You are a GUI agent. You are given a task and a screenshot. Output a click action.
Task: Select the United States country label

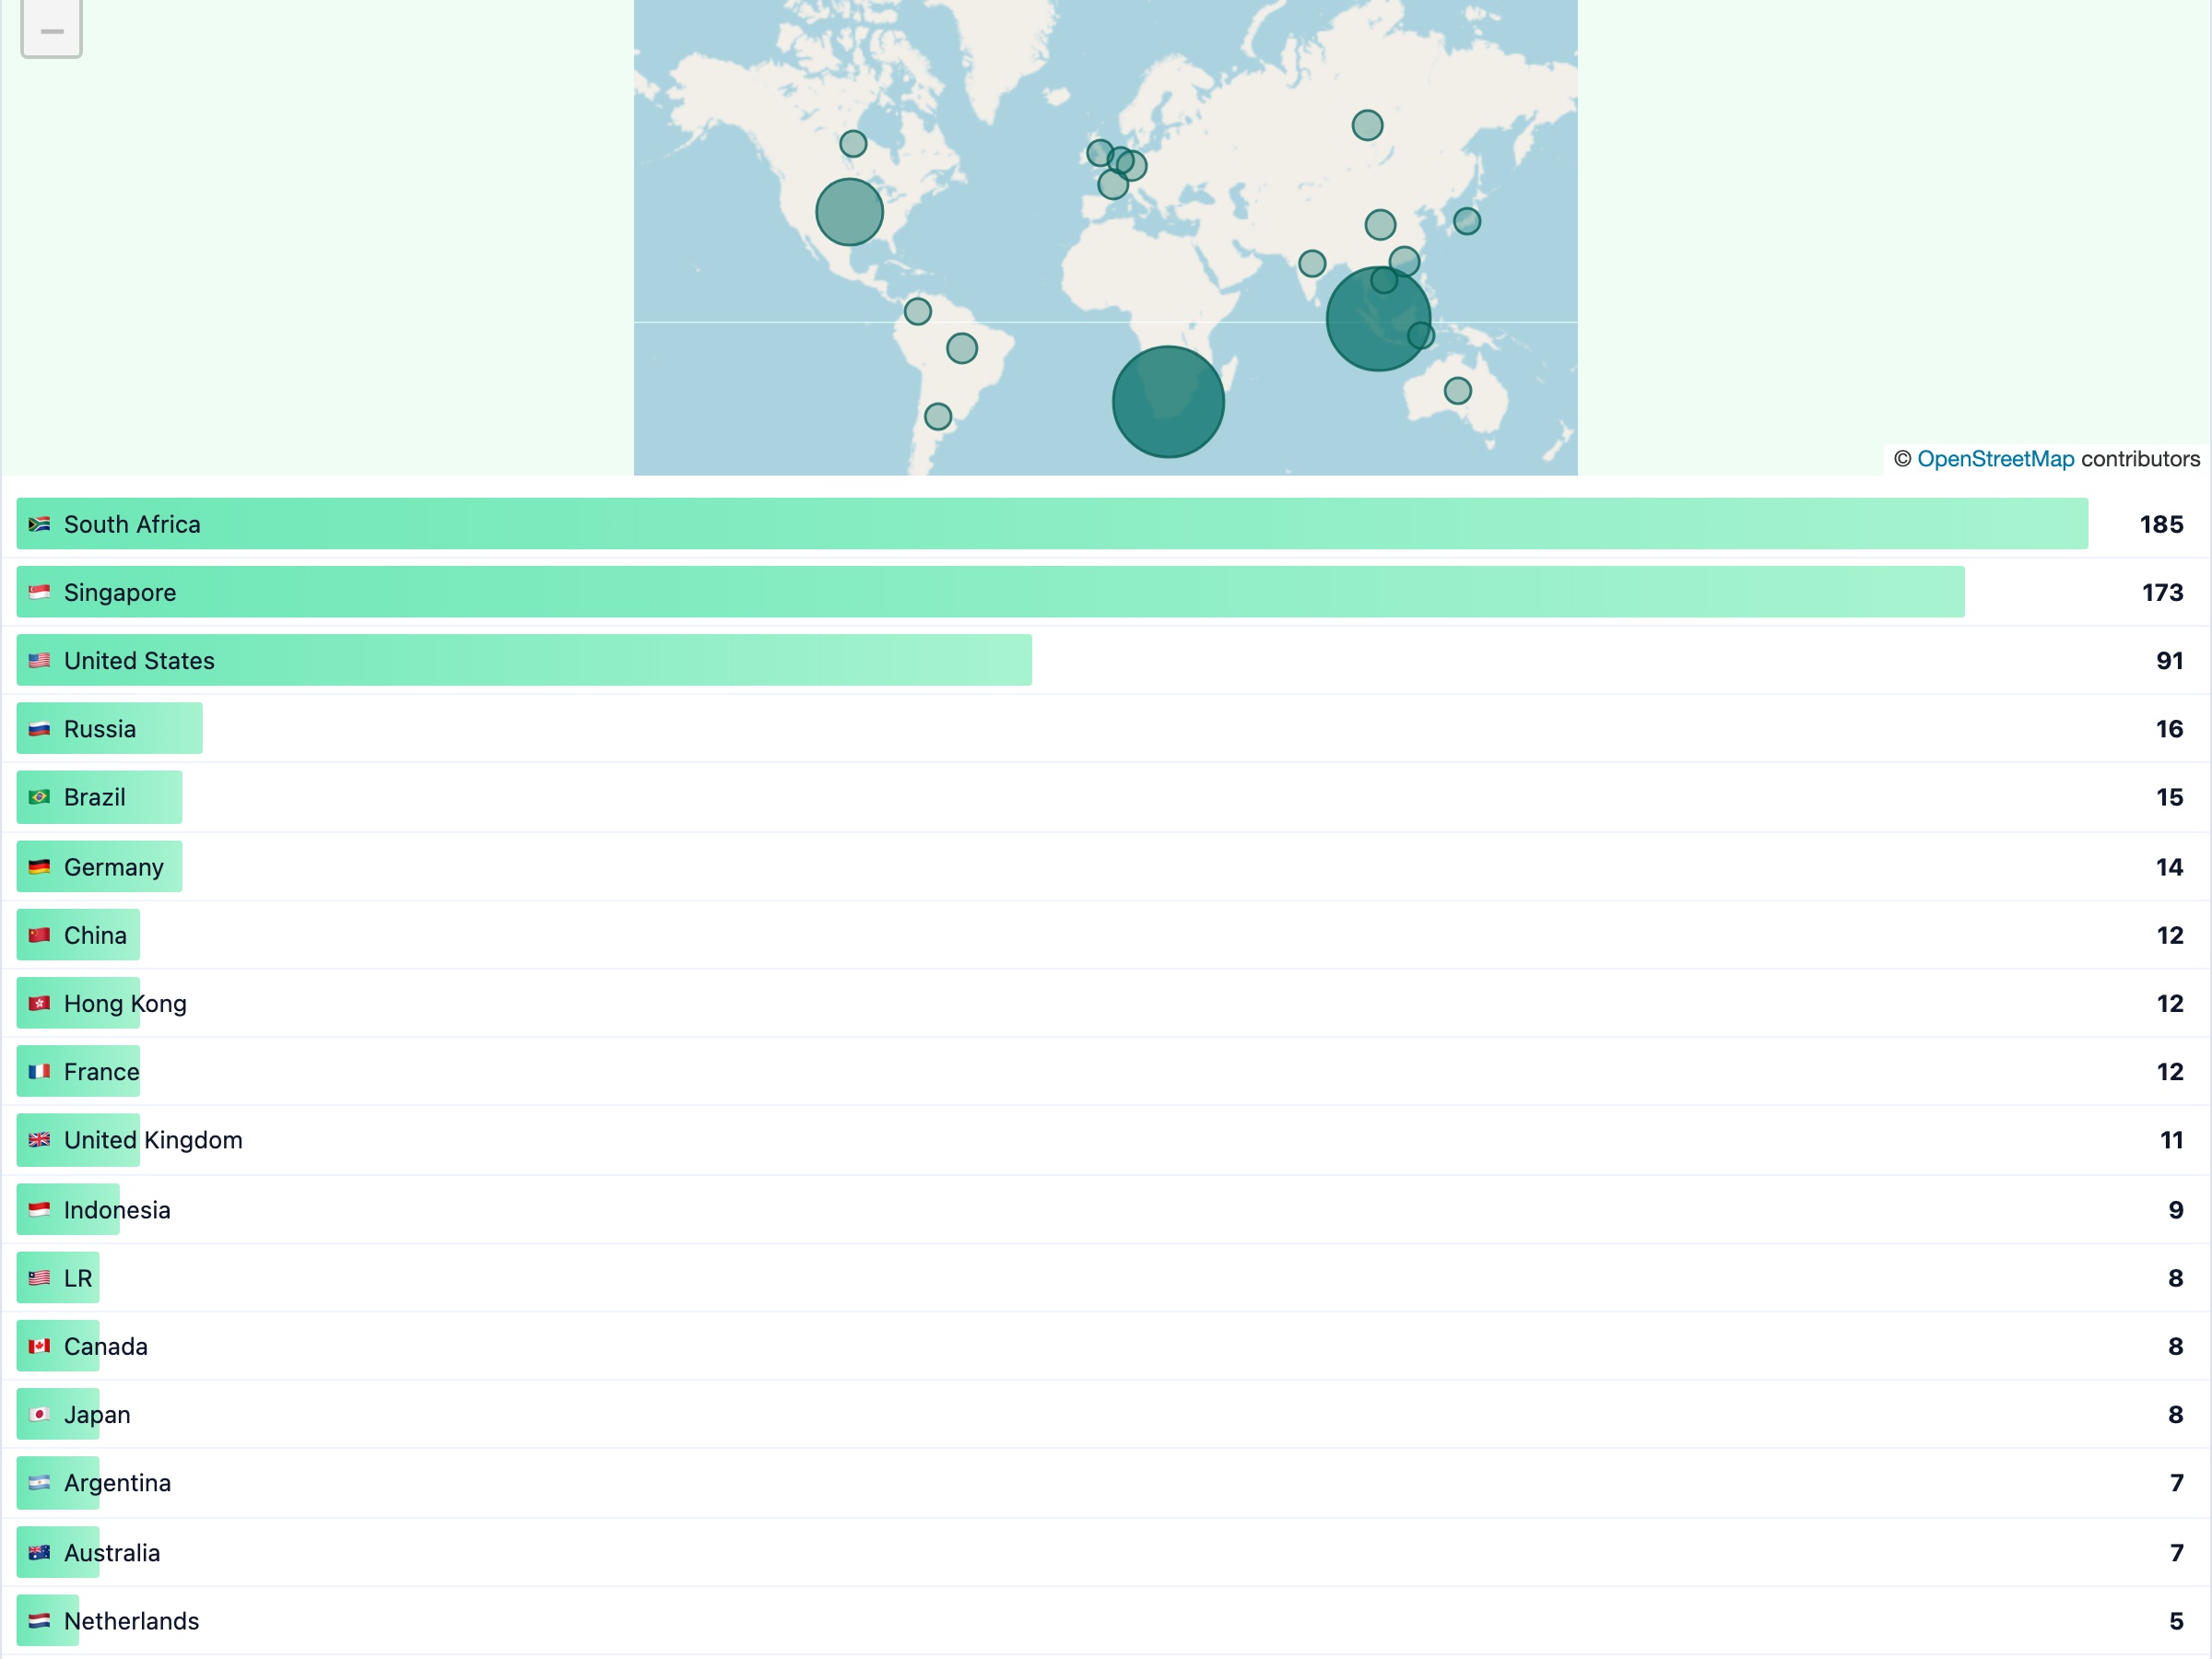[x=139, y=661]
